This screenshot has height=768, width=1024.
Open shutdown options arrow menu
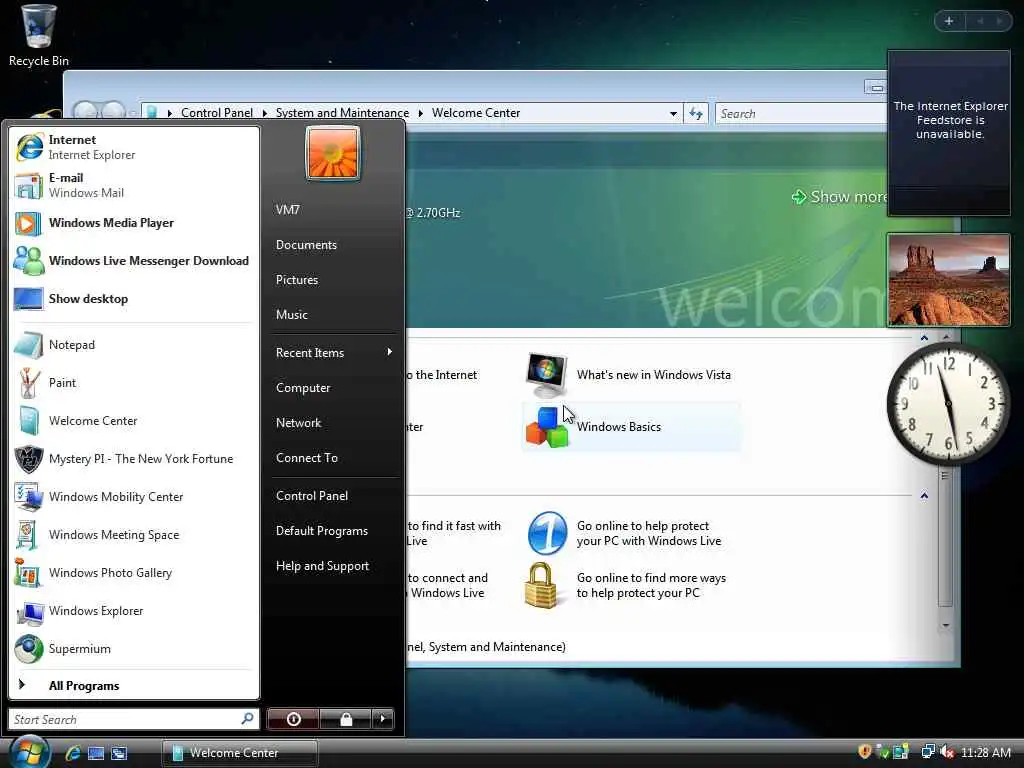(383, 719)
